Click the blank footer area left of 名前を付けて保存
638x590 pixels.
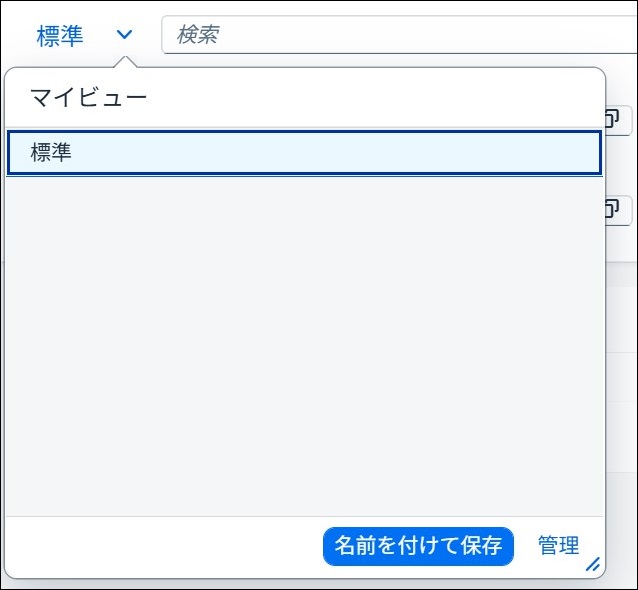coord(165,546)
